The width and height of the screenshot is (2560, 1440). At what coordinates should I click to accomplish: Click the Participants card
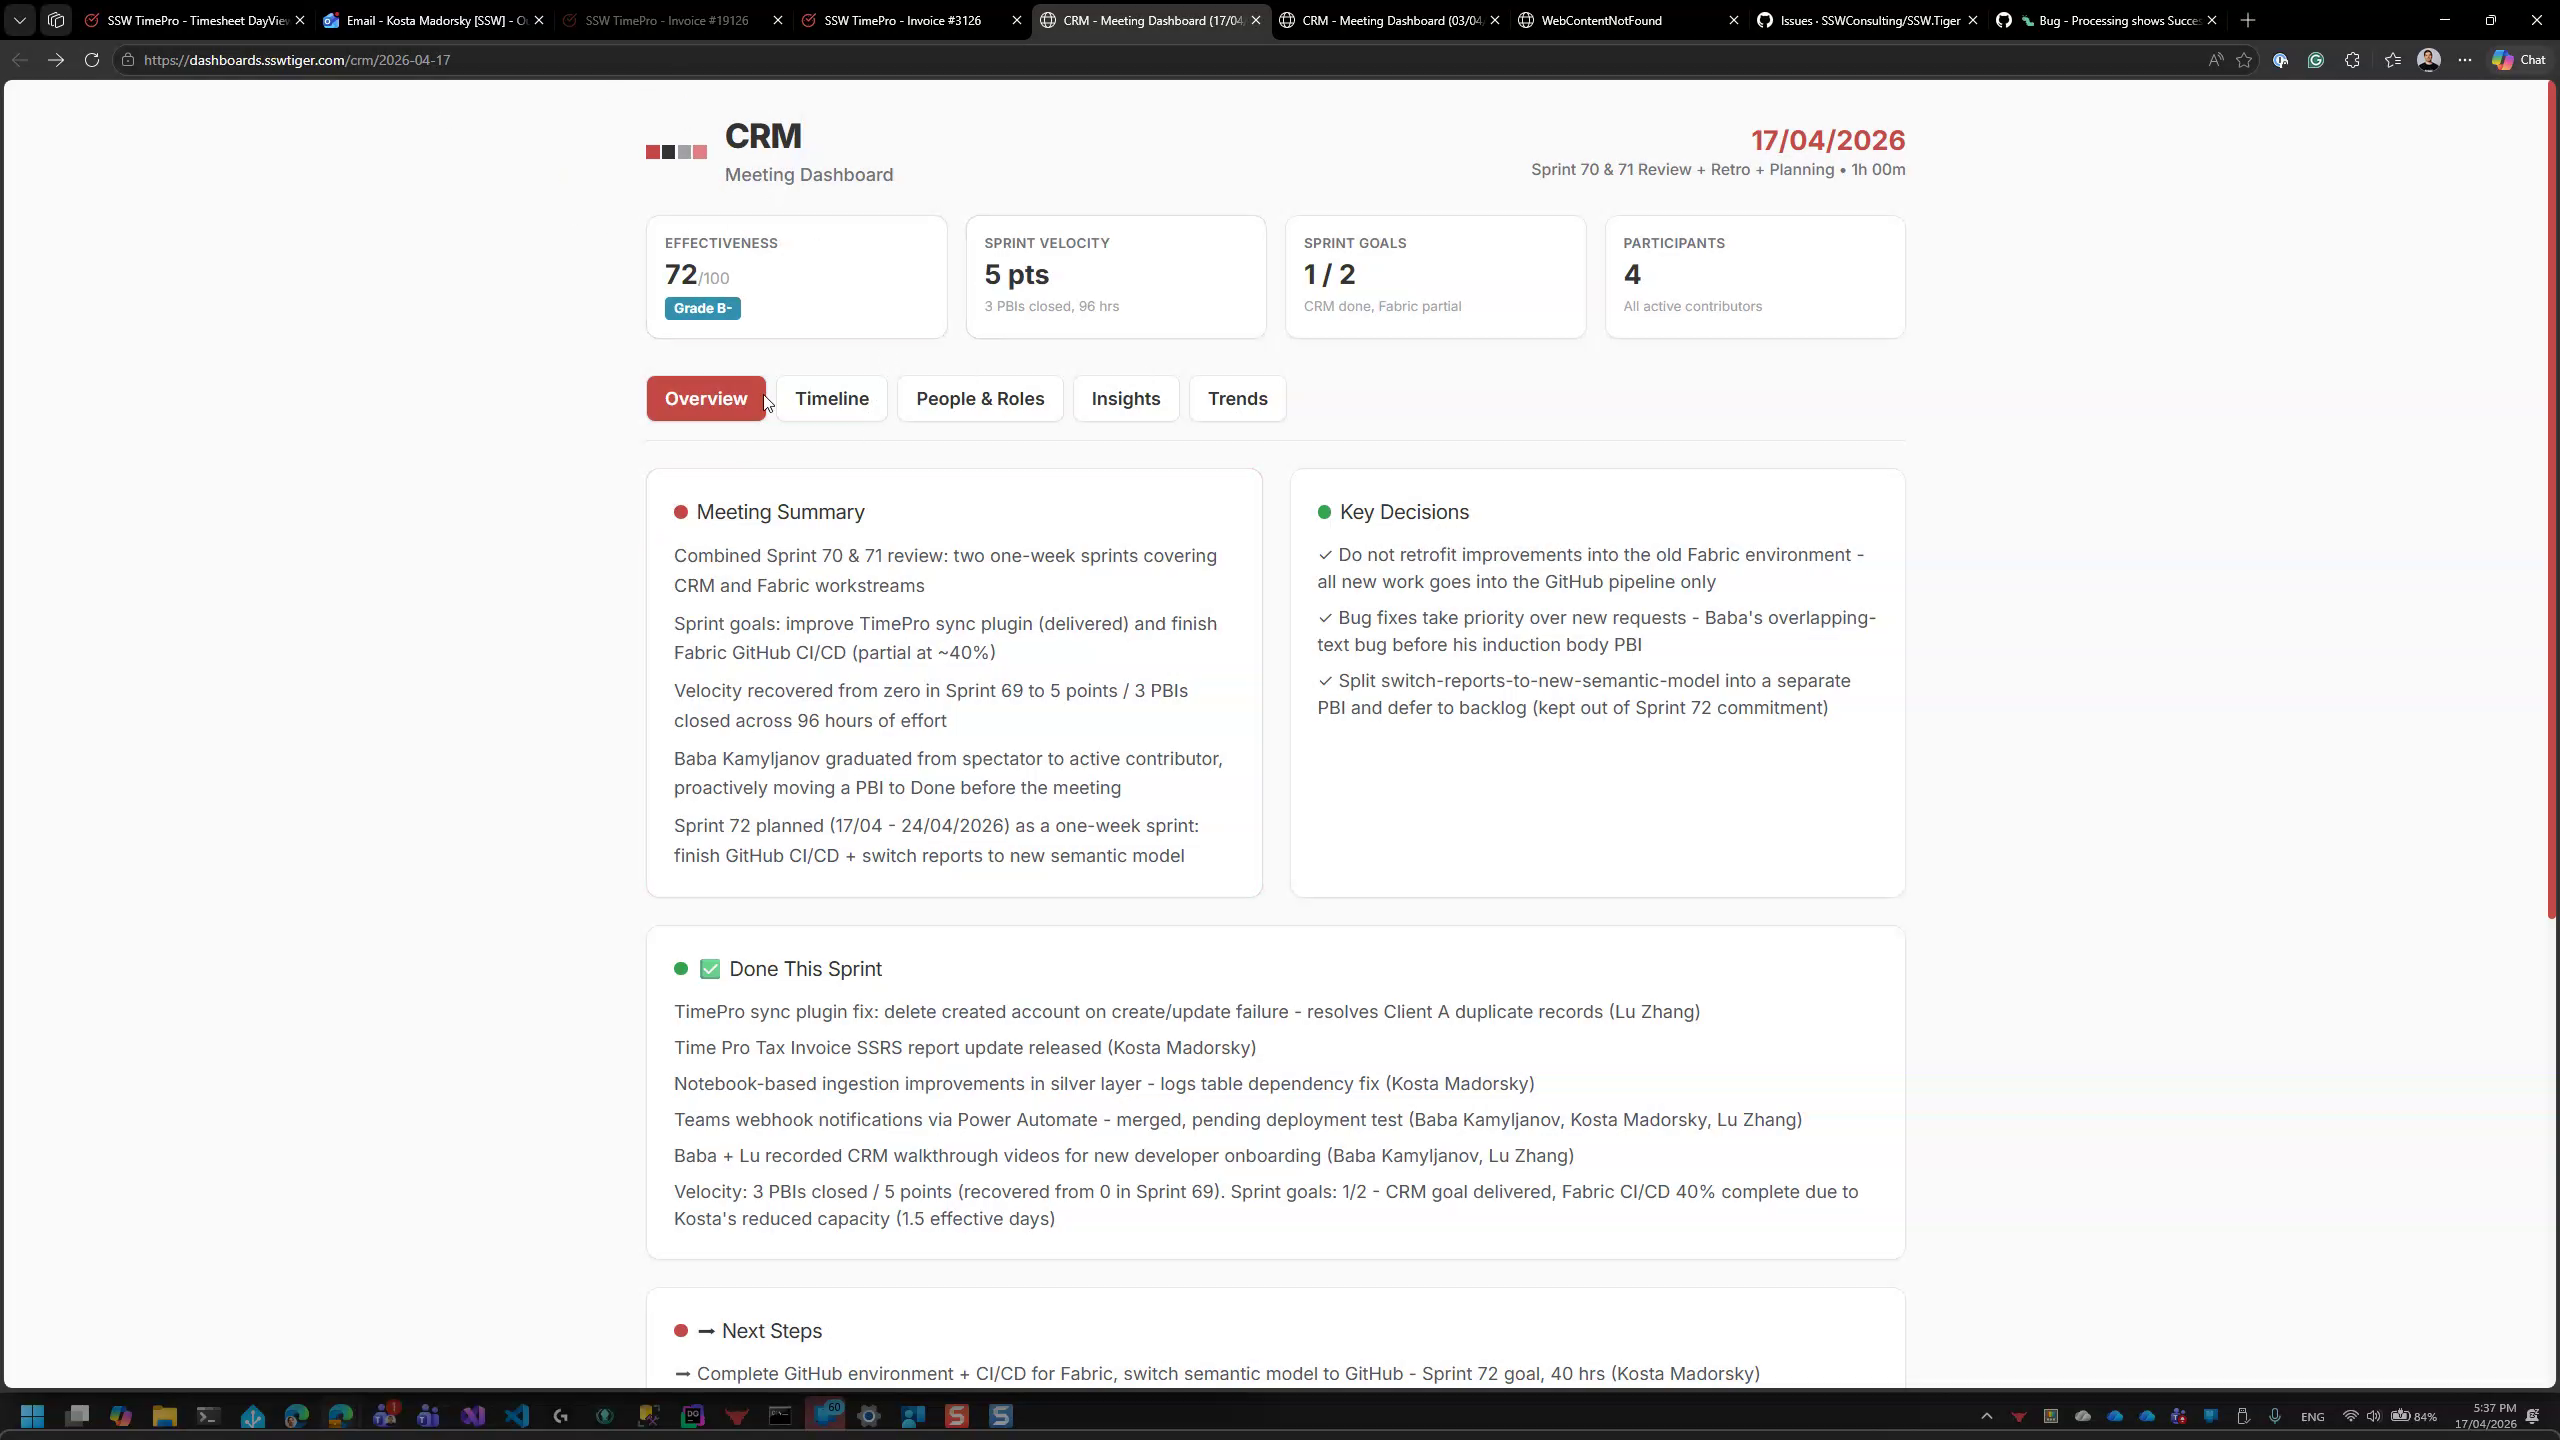pyautogui.click(x=1755, y=277)
